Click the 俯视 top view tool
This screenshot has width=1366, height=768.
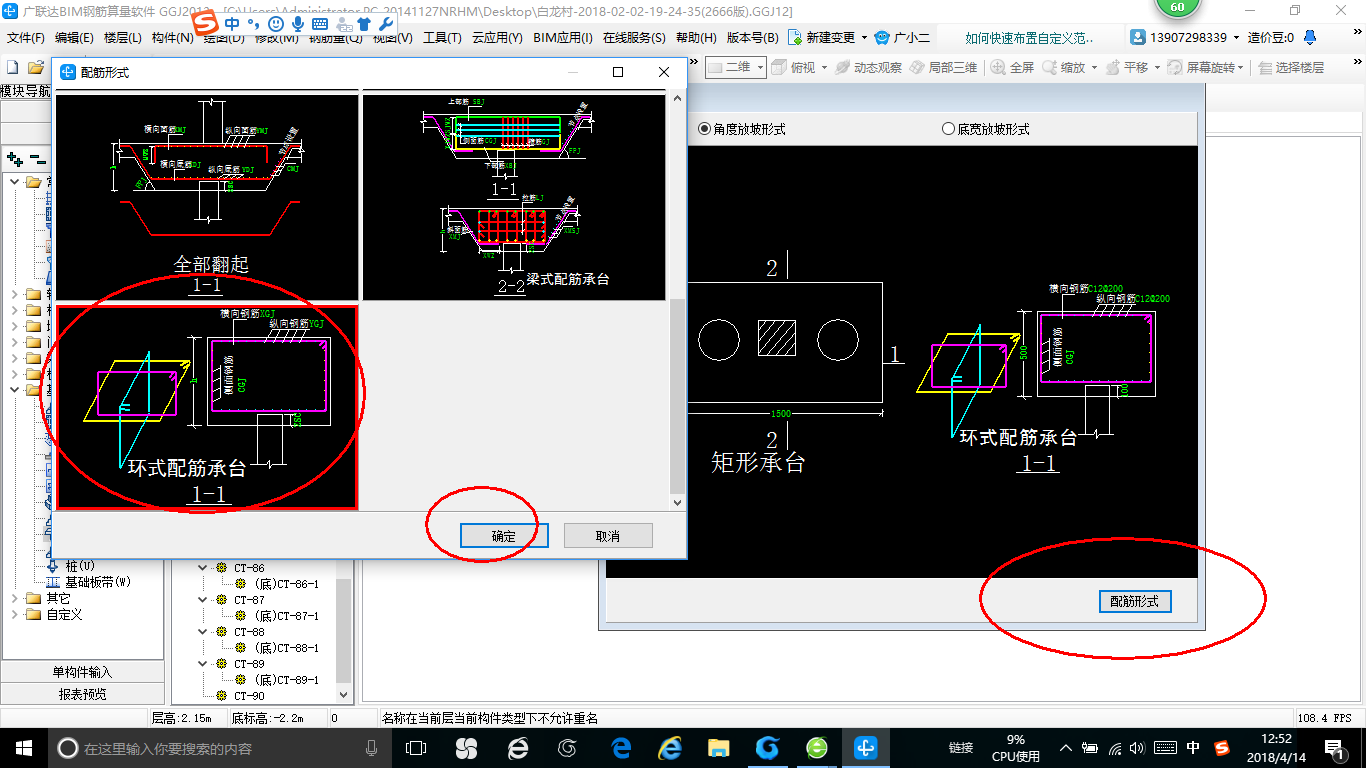794,67
